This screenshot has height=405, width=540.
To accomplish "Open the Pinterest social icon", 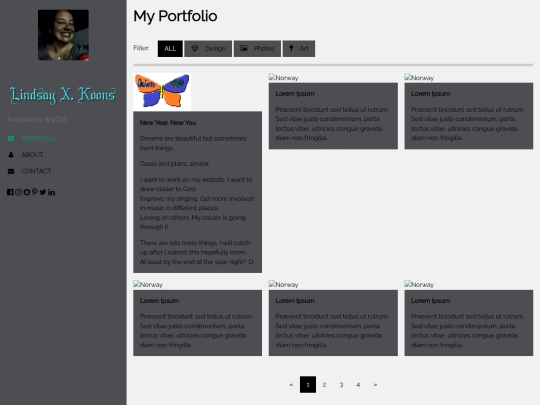I will coord(34,192).
